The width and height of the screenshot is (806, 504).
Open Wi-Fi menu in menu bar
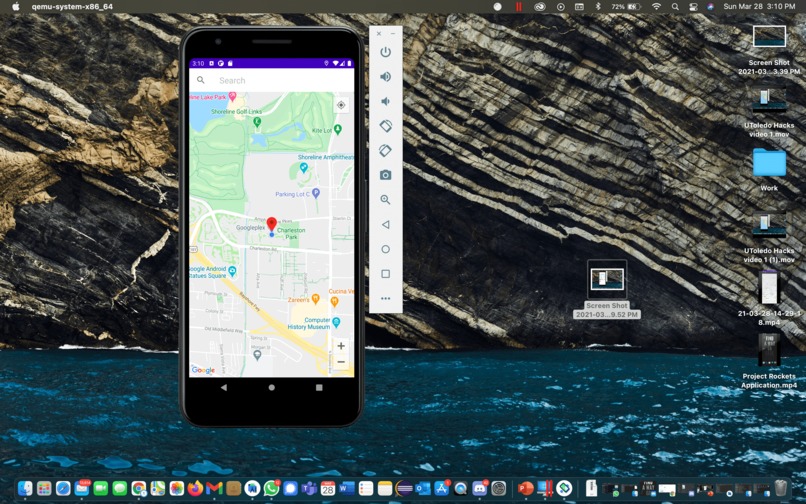coord(656,7)
